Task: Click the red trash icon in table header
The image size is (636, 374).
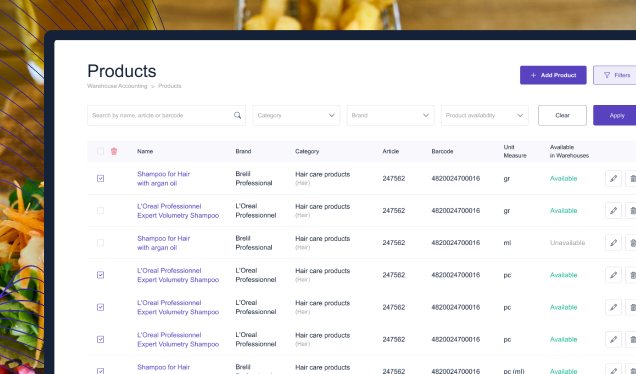Action: point(114,151)
